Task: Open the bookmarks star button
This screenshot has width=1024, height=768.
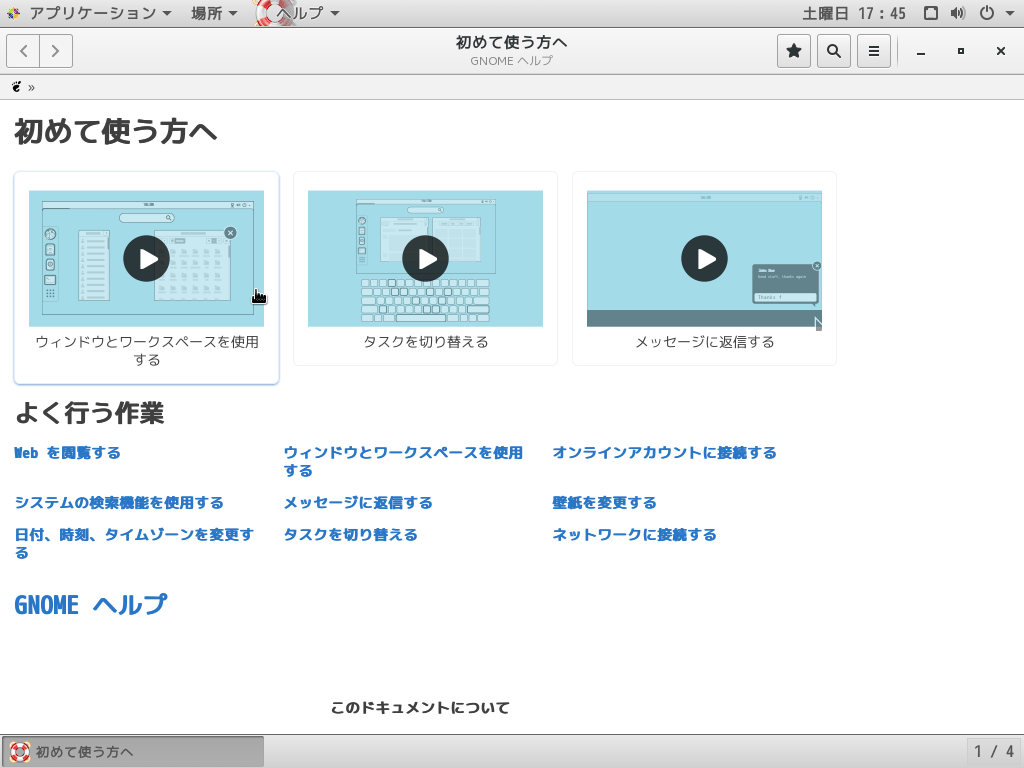Action: pyautogui.click(x=794, y=51)
